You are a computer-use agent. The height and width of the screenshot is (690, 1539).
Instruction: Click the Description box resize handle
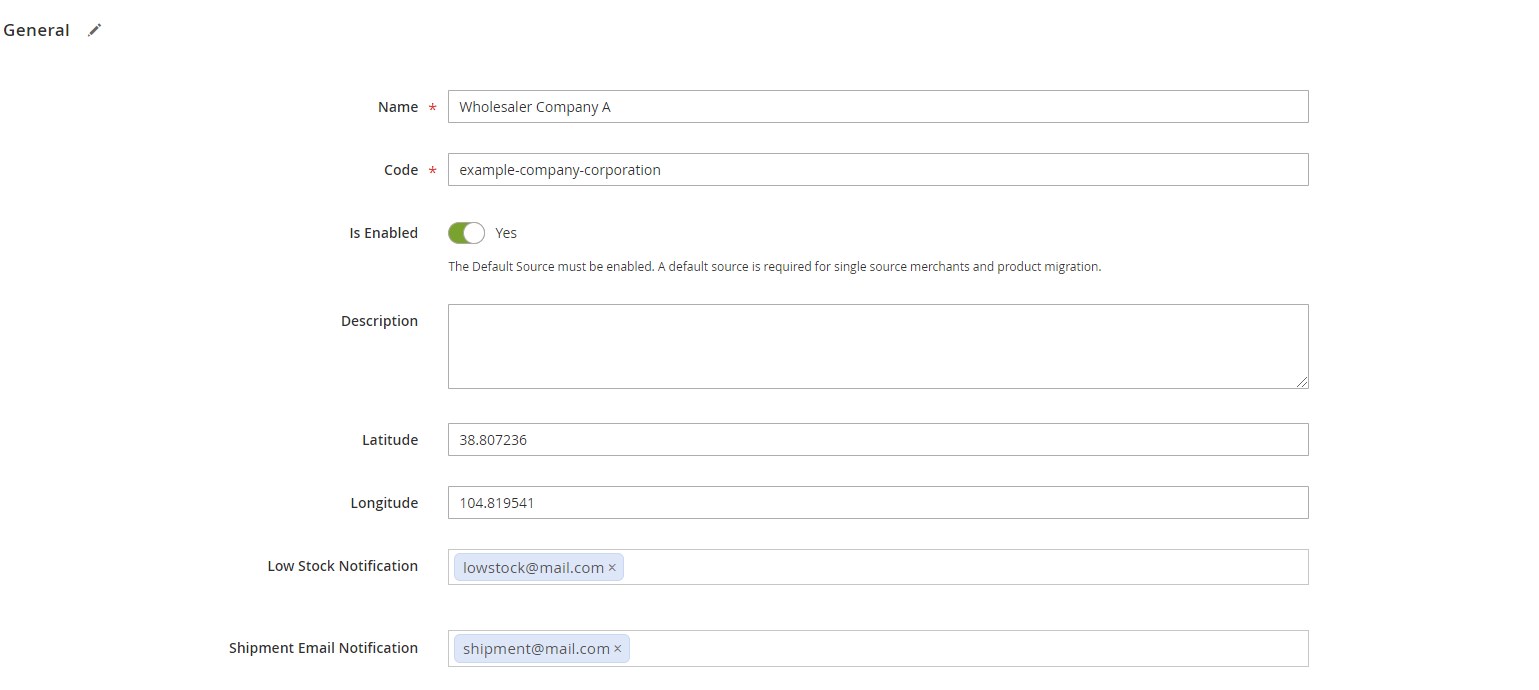(x=1302, y=382)
